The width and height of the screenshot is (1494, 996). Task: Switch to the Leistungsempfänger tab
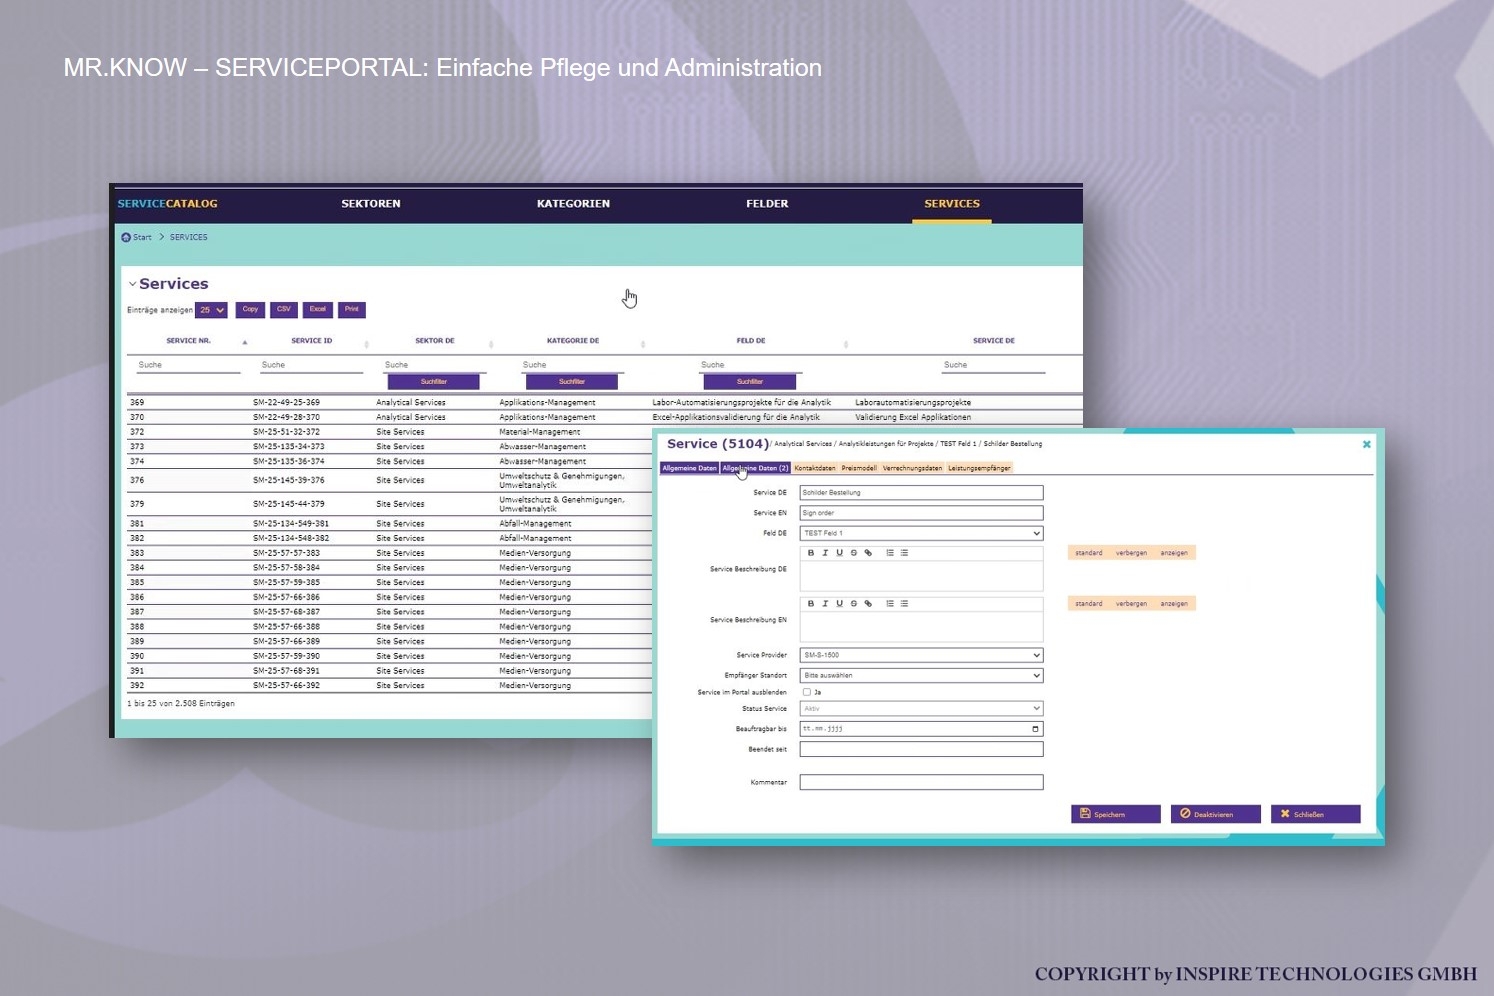pos(979,468)
